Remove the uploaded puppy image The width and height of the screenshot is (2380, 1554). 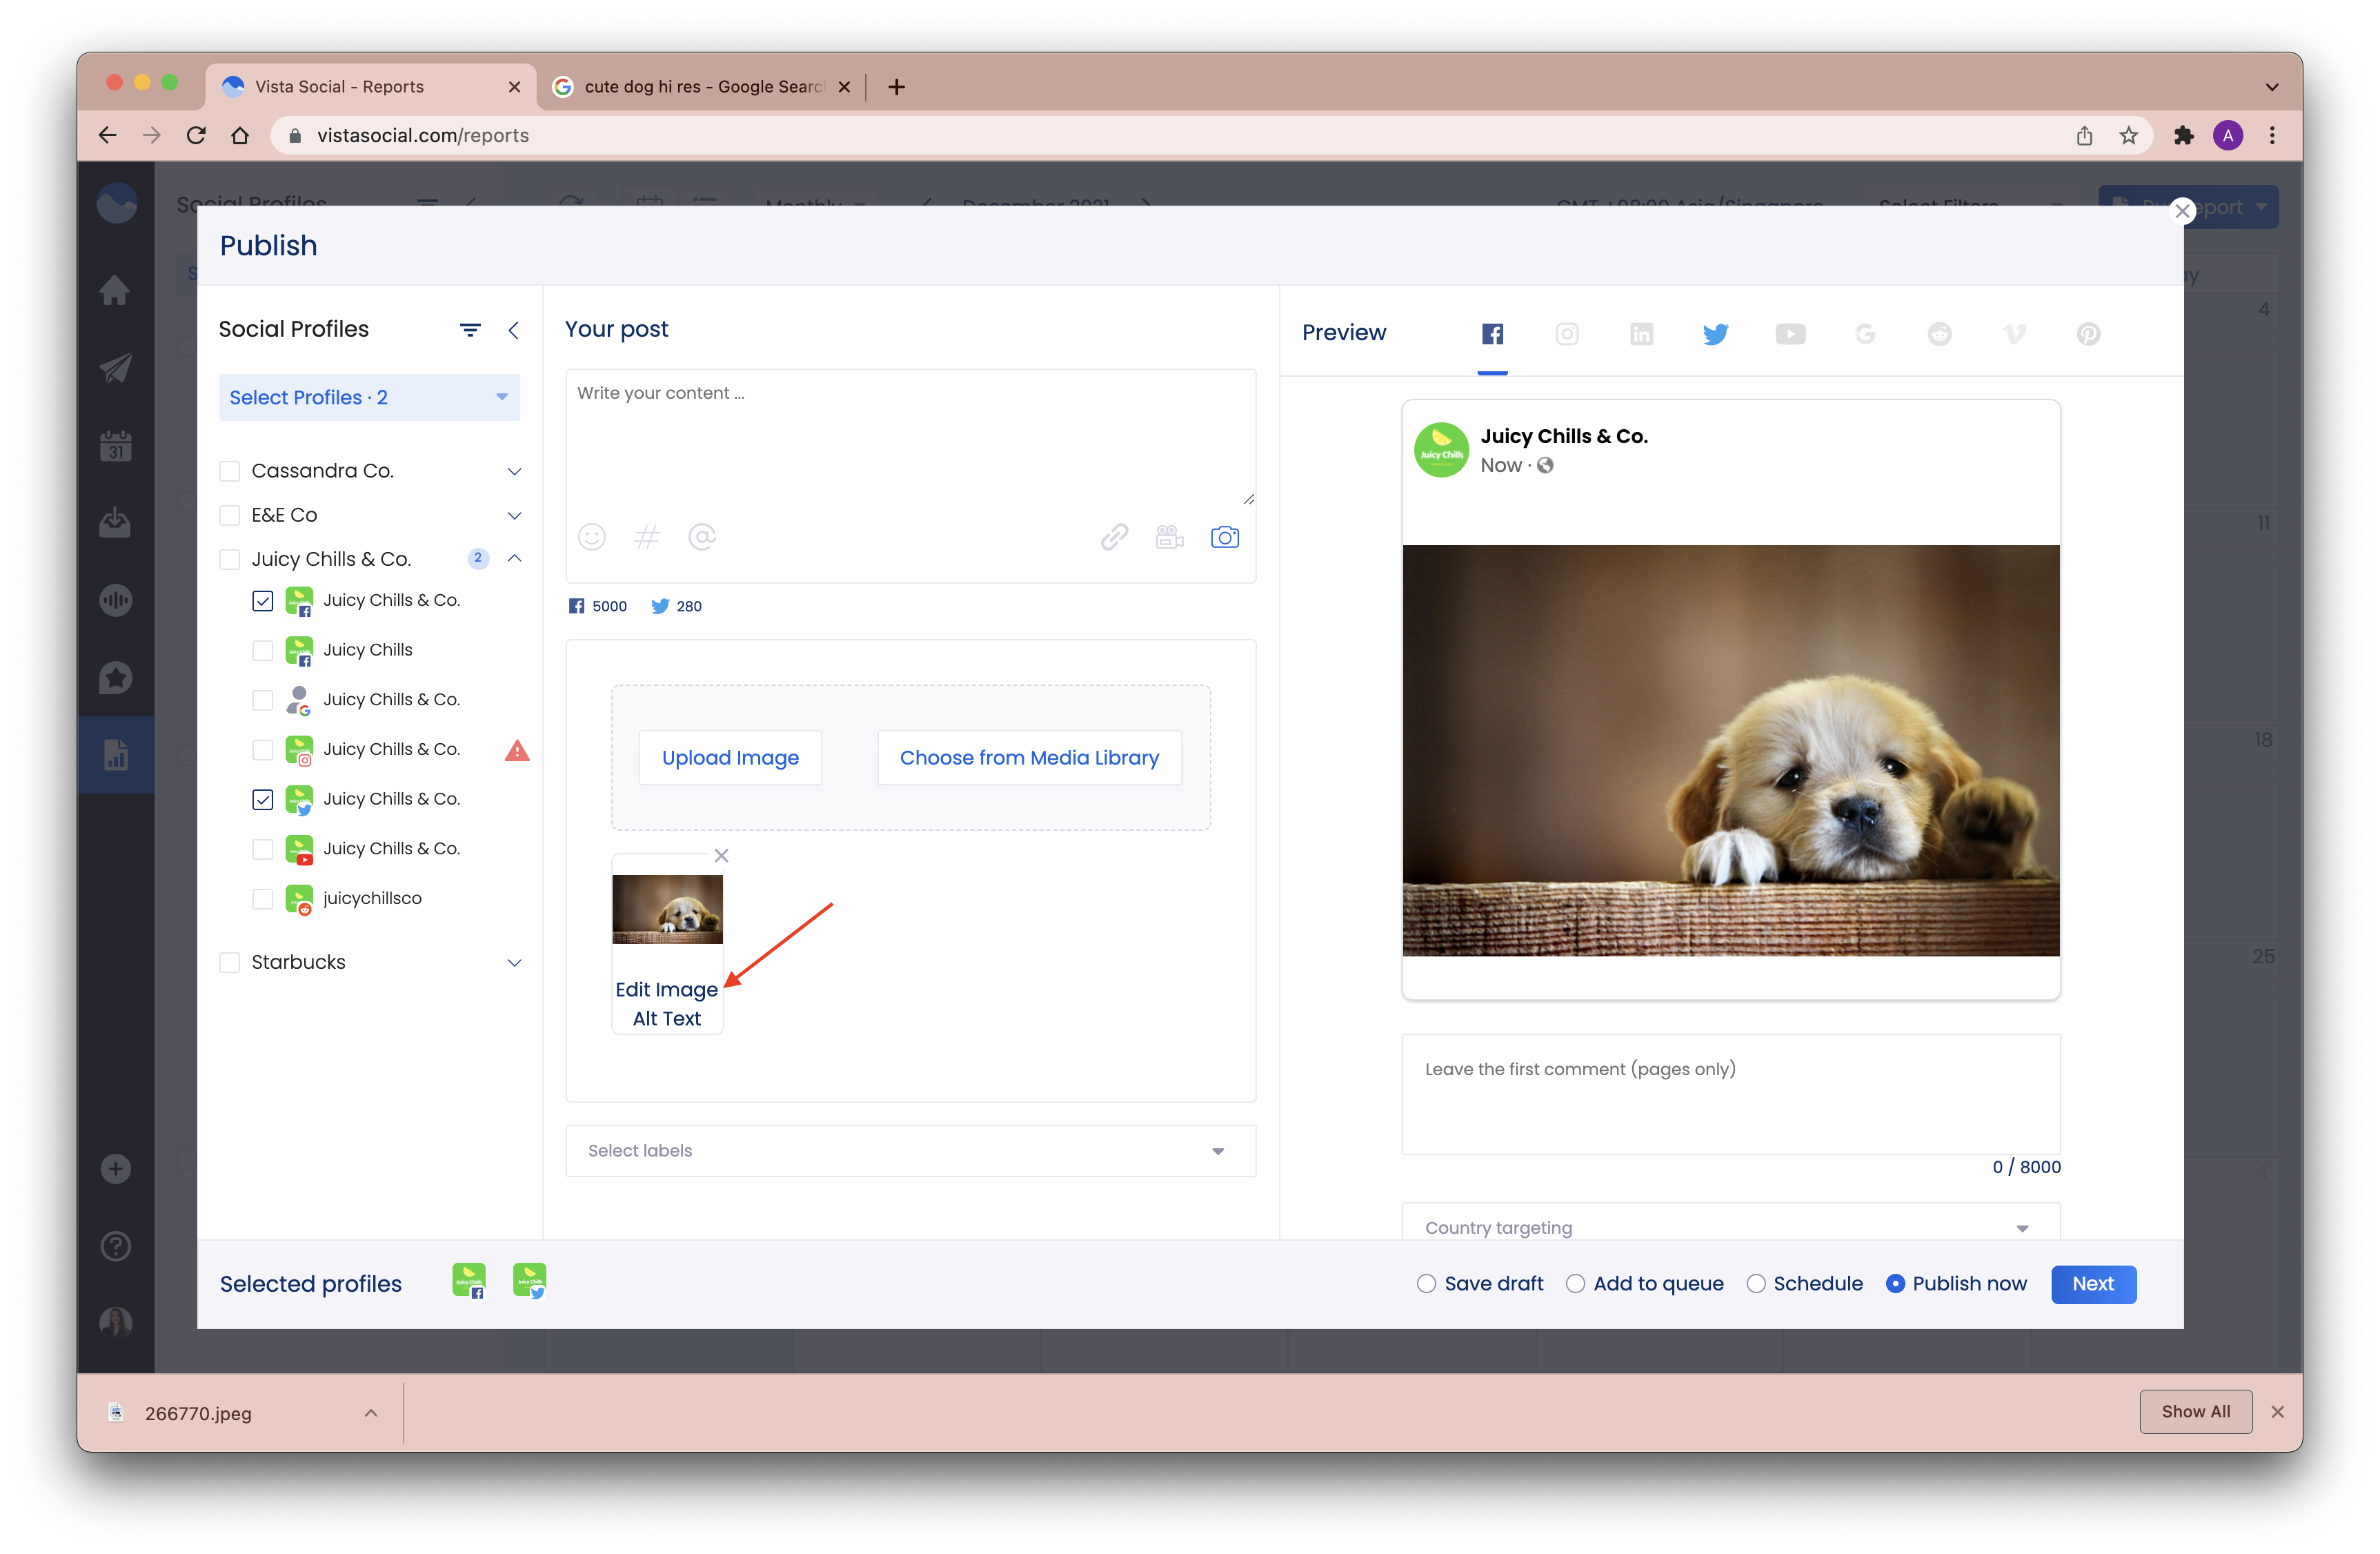coord(721,856)
